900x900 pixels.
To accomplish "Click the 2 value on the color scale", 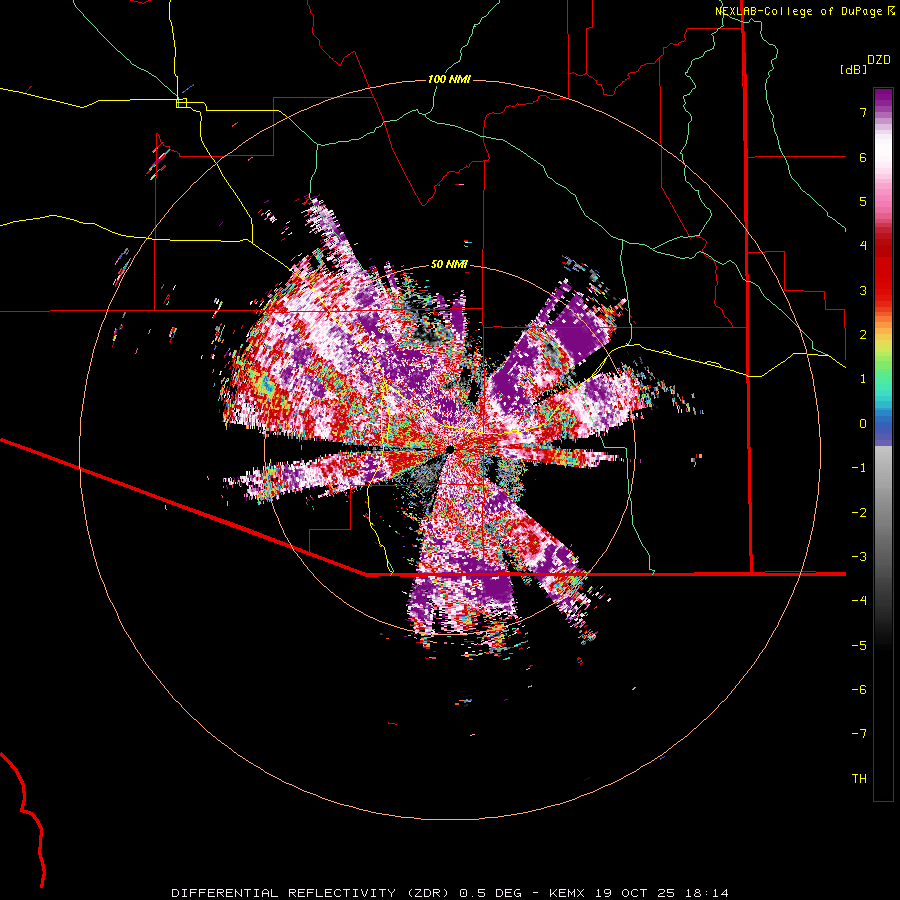I will [x=863, y=334].
